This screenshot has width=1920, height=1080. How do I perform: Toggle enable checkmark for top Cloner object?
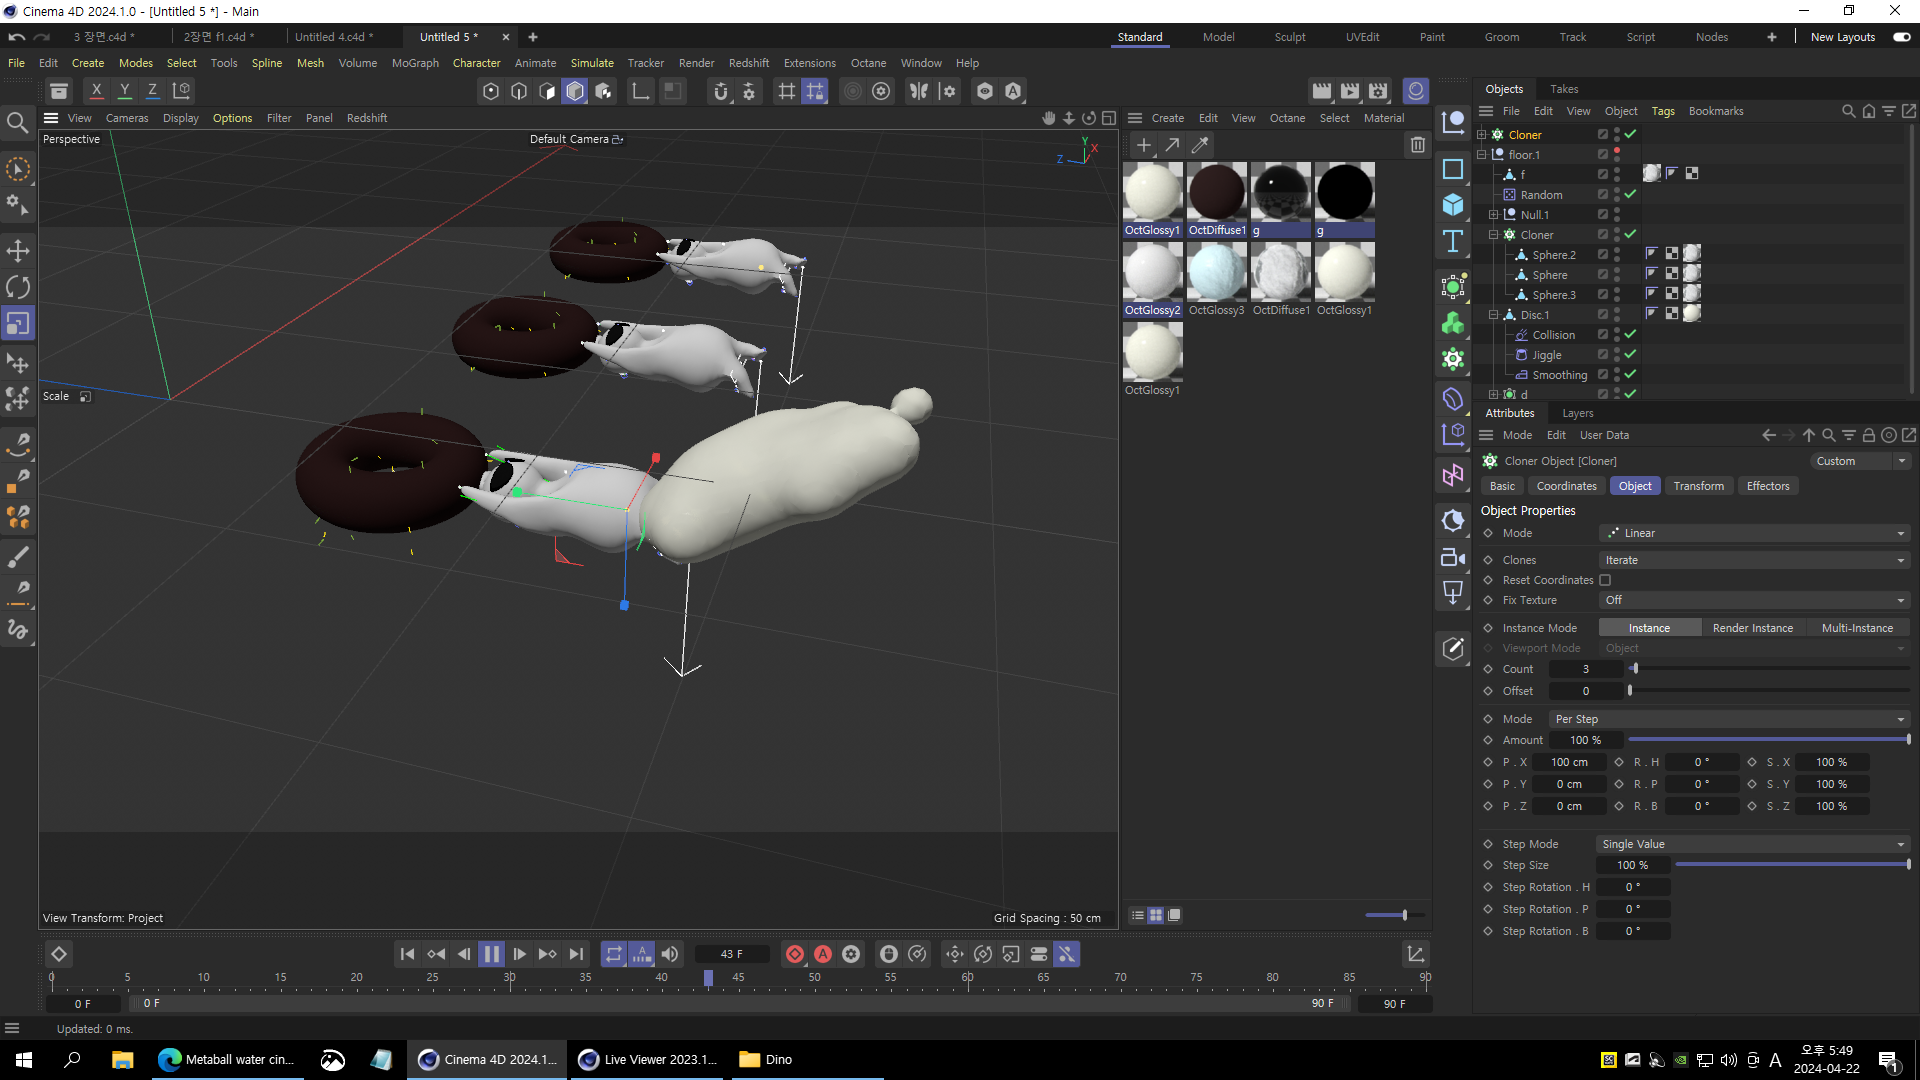click(x=1631, y=134)
